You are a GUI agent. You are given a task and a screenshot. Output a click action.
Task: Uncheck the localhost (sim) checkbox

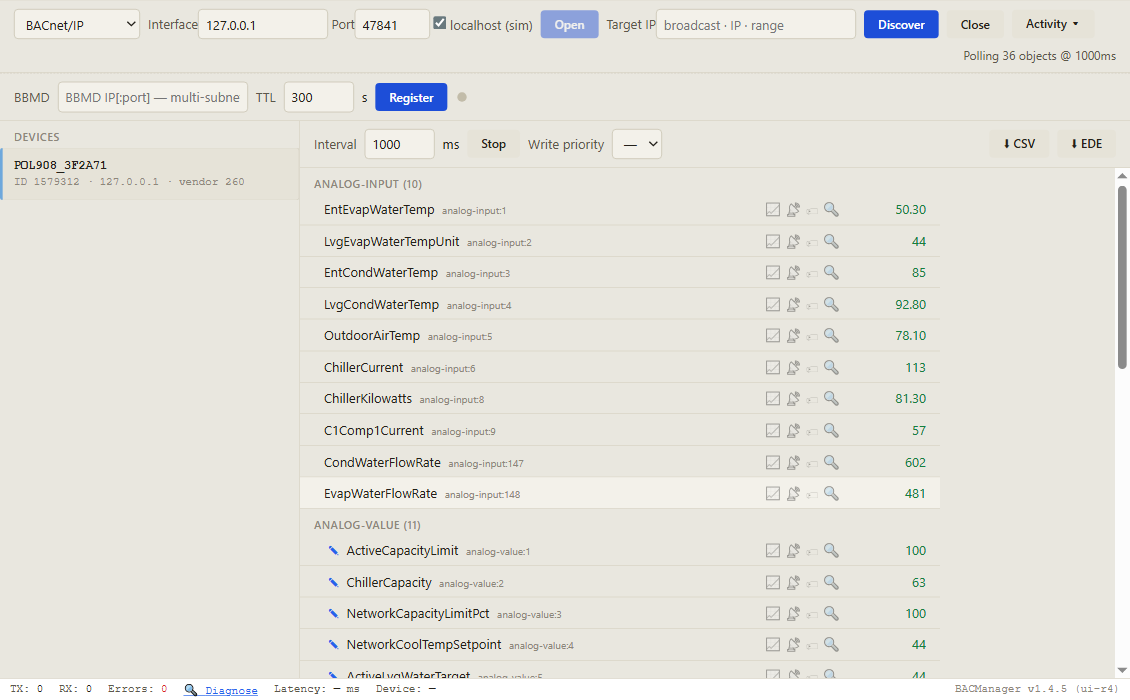pyautogui.click(x=440, y=23)
